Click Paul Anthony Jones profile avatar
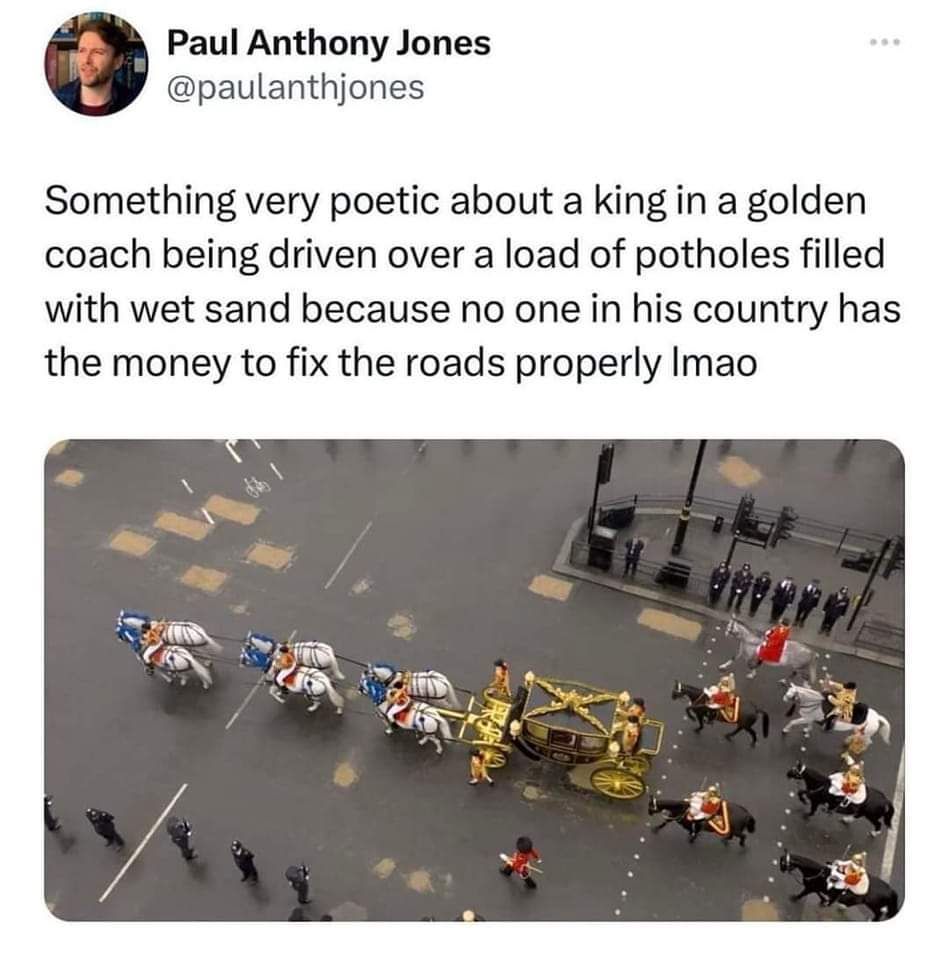This screenshot has height=960, width=949. coord(96,64)
